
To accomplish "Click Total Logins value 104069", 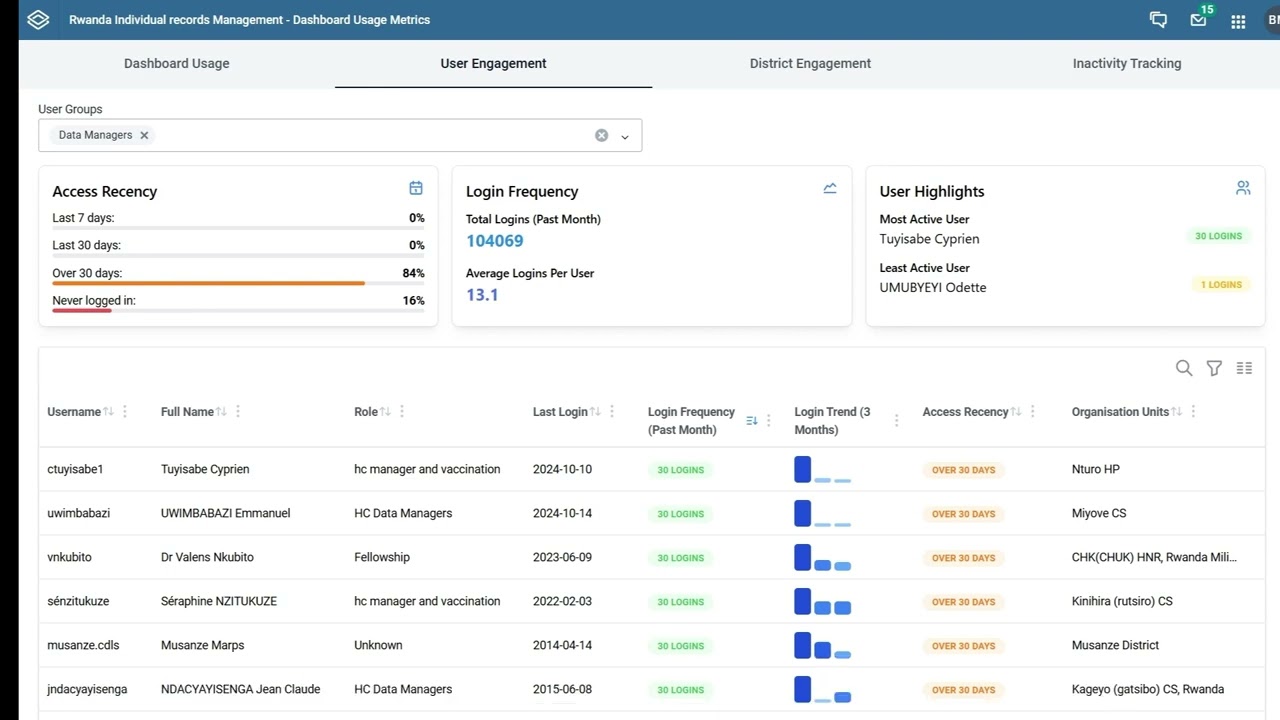I will coord(495,241).
